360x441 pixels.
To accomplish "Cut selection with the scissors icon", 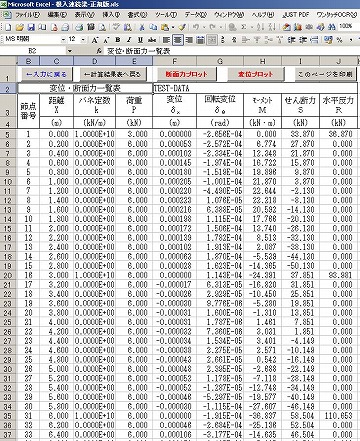I will click(x=142, y=27).
